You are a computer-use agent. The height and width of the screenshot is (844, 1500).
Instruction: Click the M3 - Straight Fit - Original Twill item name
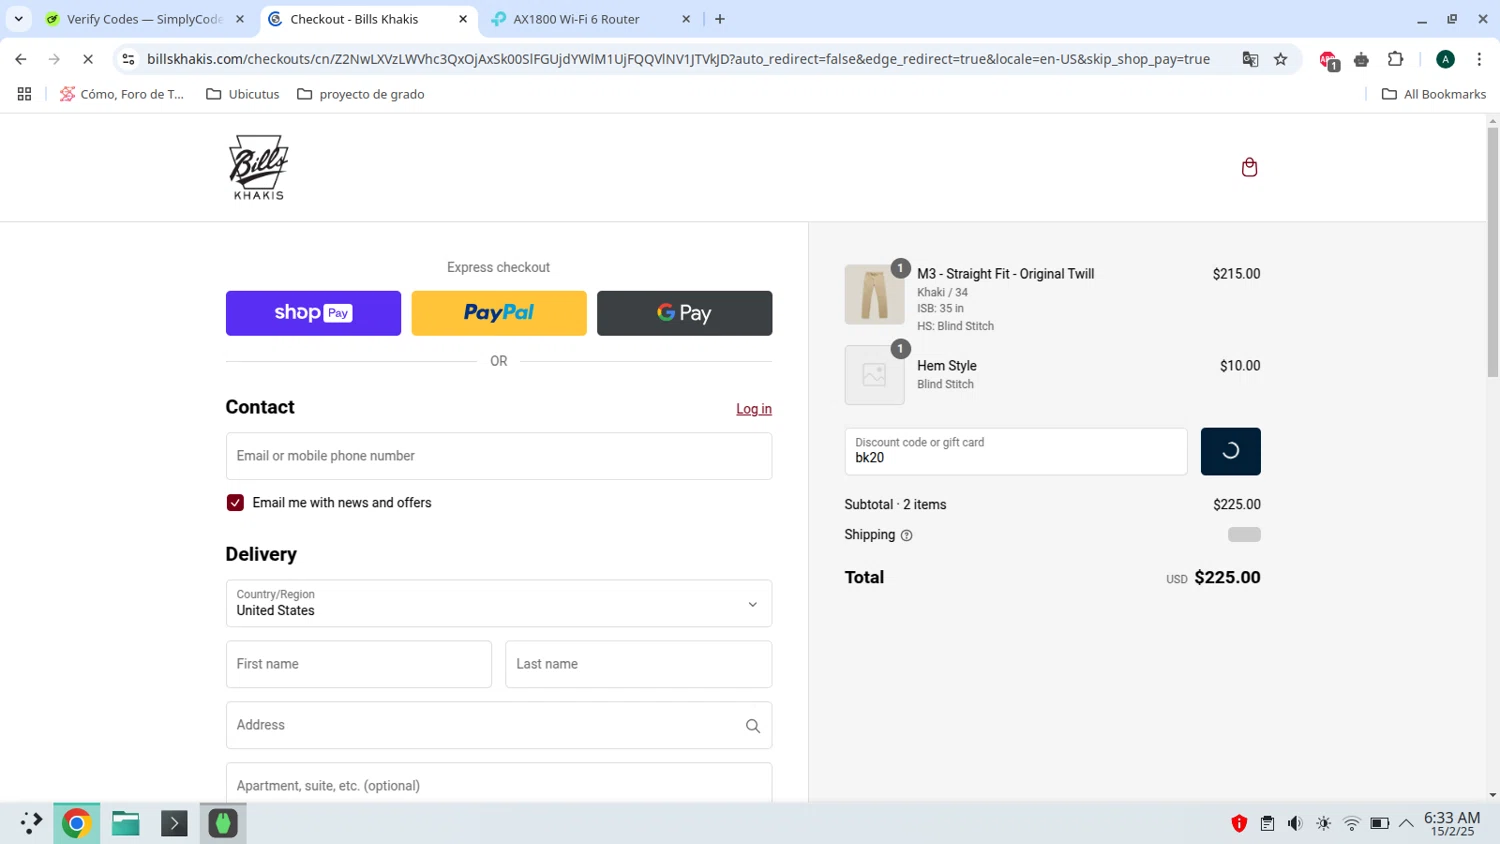coord(1005,274)
